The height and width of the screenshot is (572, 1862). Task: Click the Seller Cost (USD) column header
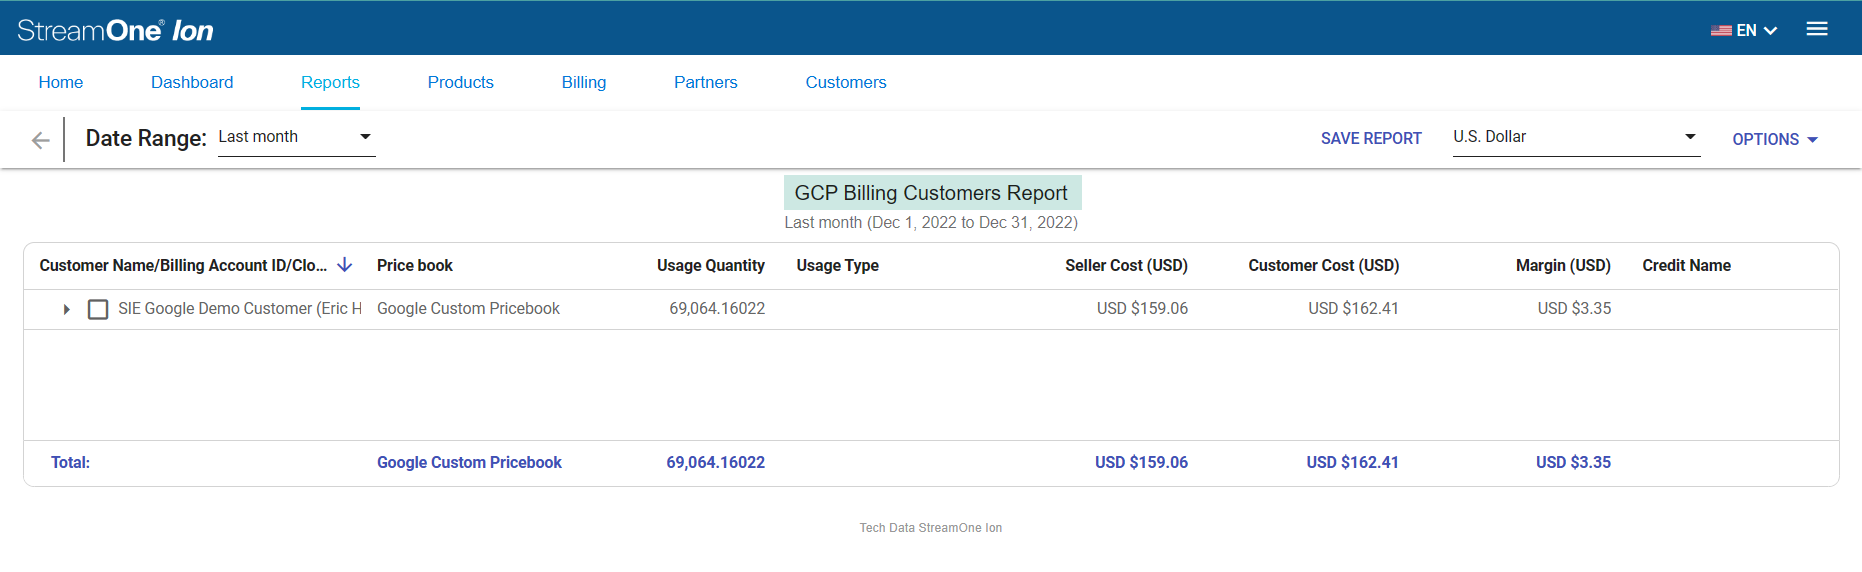pos(1126,265)
